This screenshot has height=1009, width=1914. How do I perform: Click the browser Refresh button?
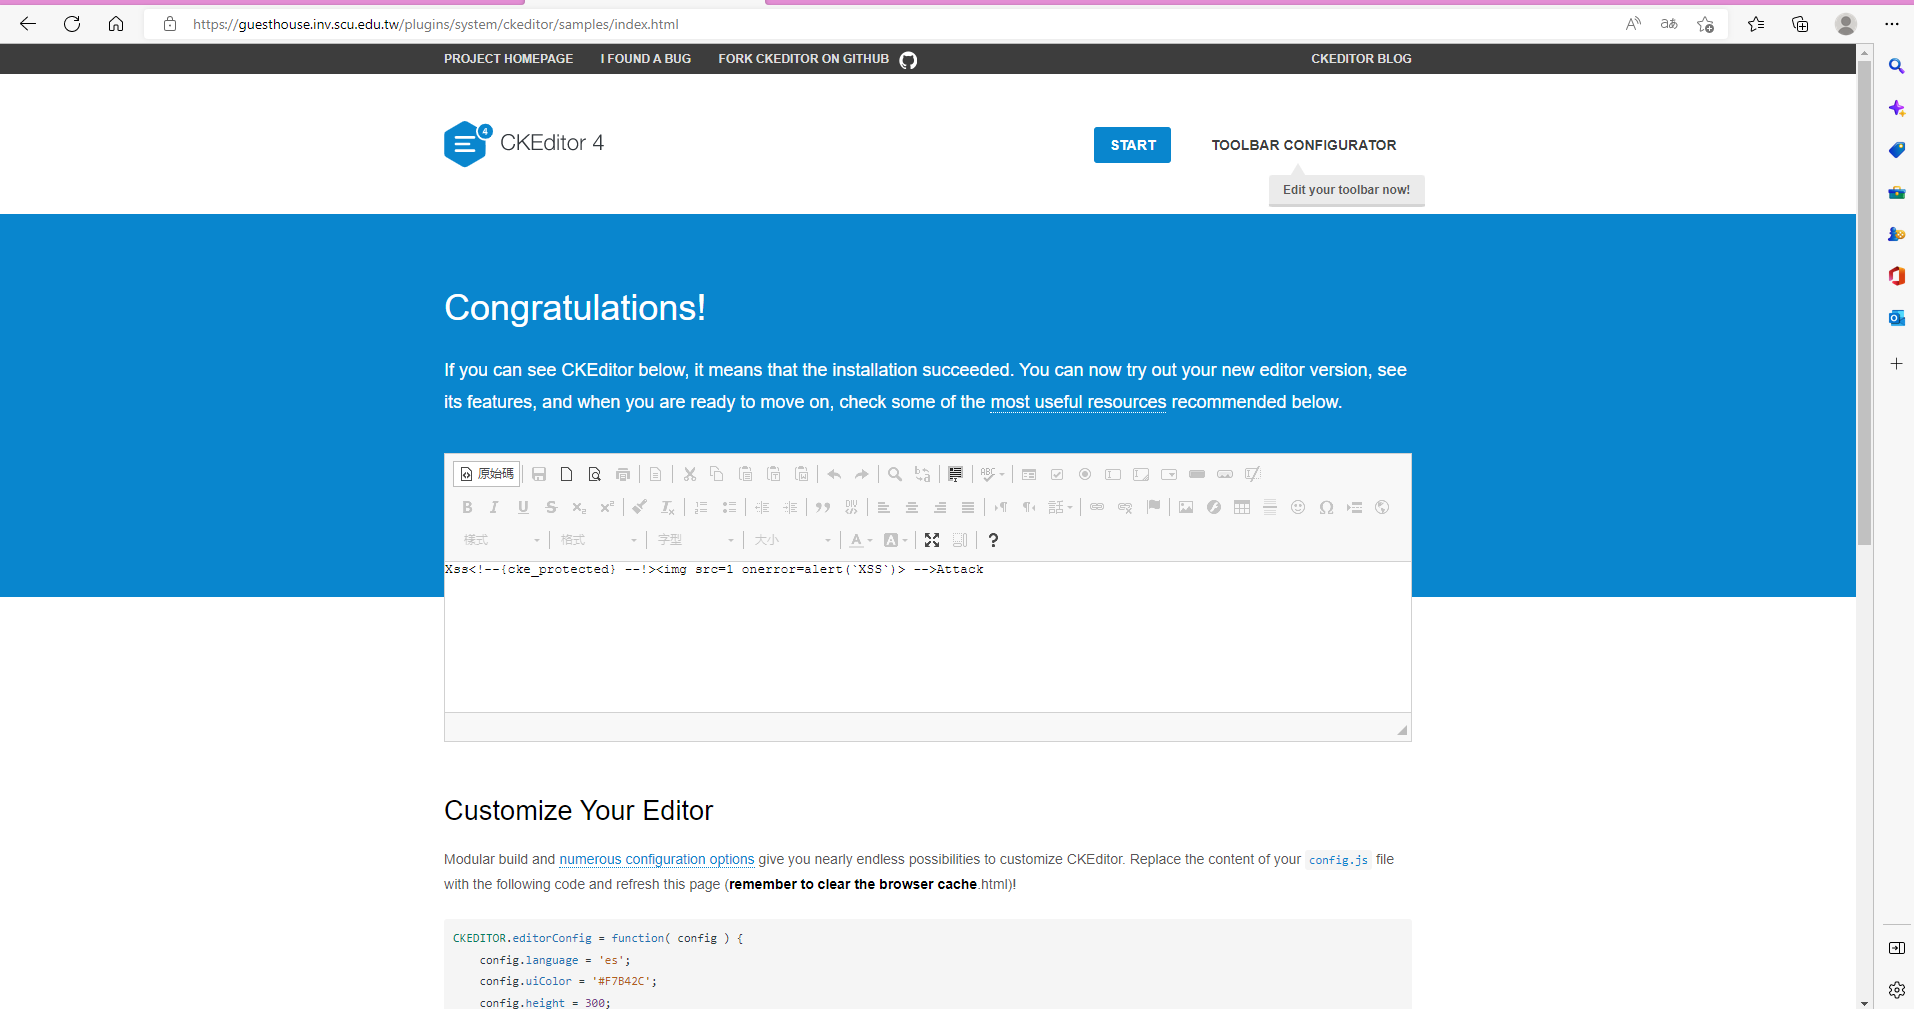[72, 24]
